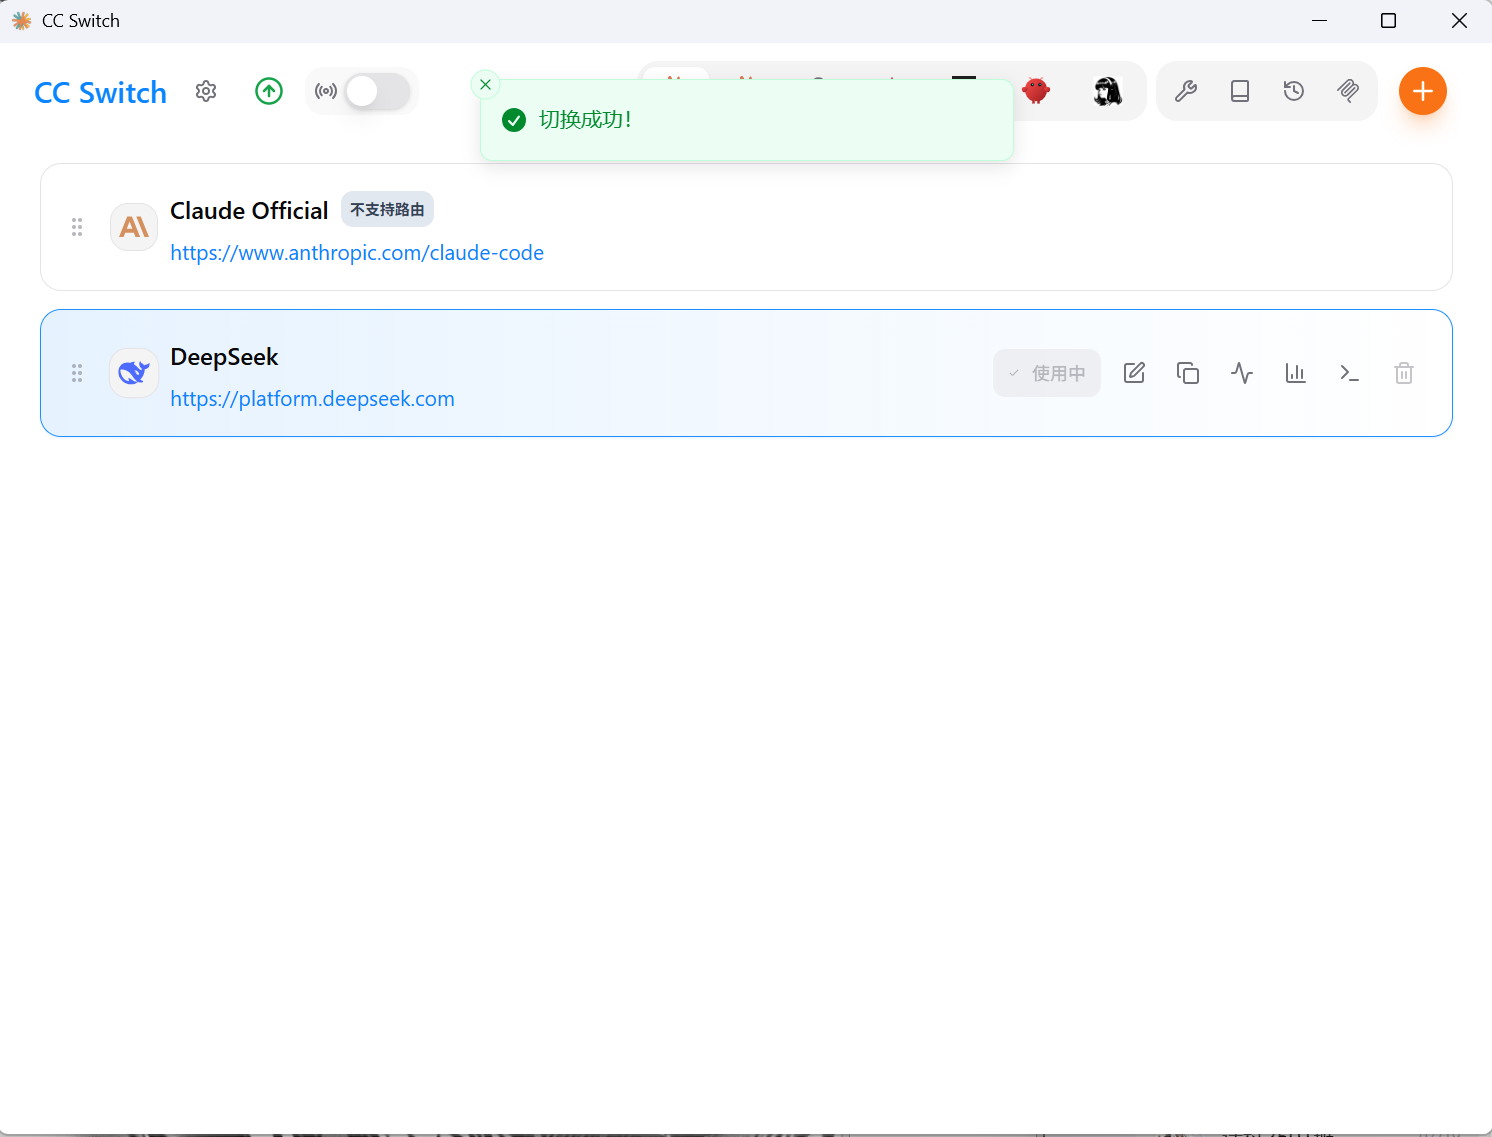Click the 使用中 status button for DeepSeek

(1047, 373)
